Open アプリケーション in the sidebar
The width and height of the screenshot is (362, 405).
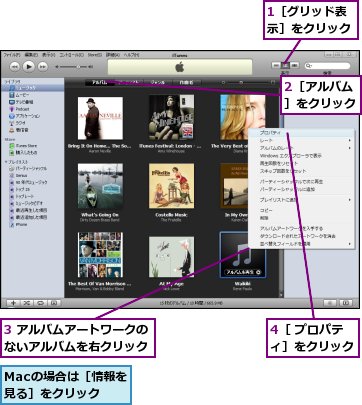click(x=32, y=116)
